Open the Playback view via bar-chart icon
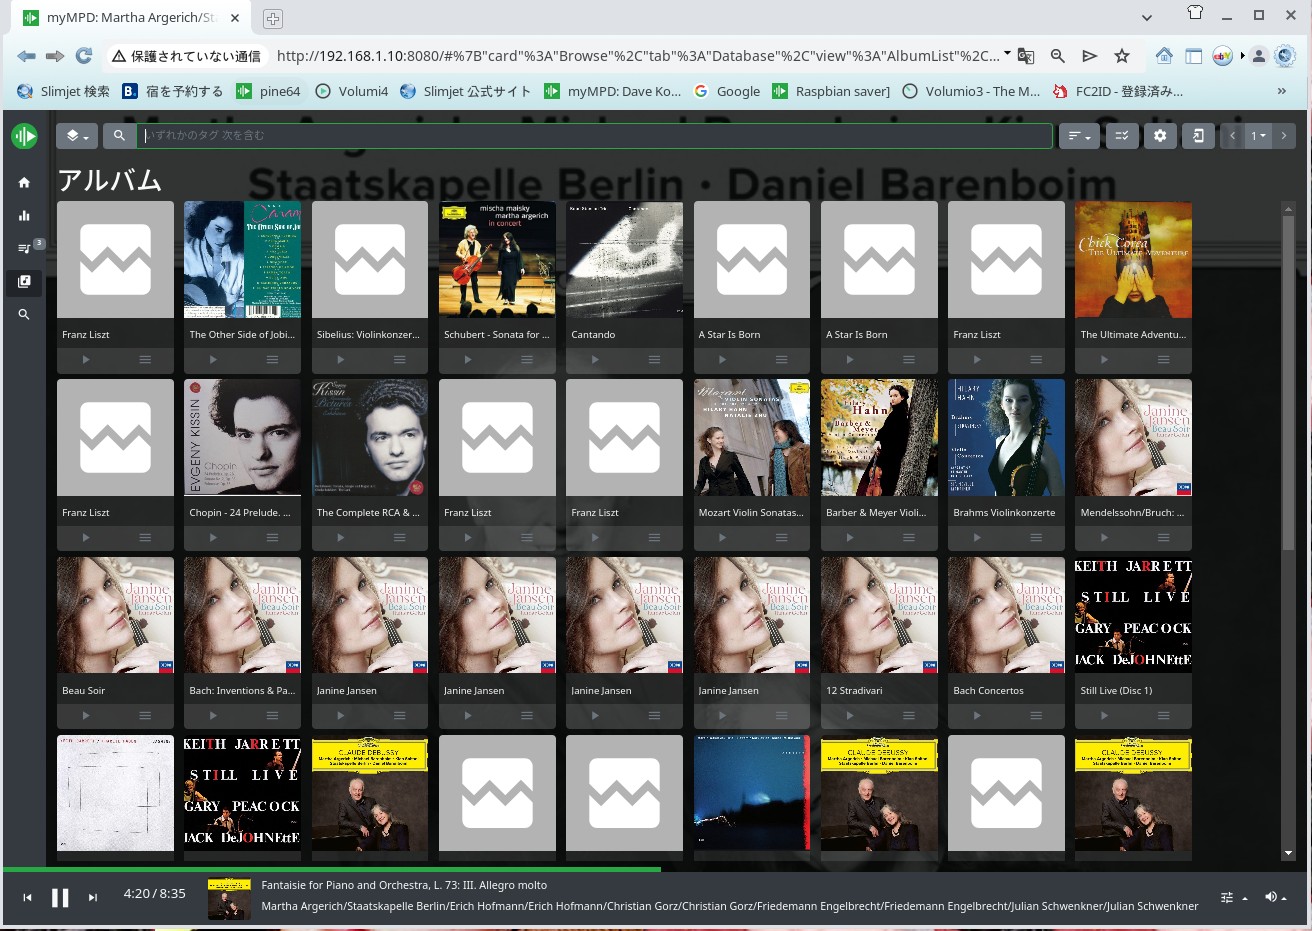Viewport: 1312px width, 931px height. [24, 215]
